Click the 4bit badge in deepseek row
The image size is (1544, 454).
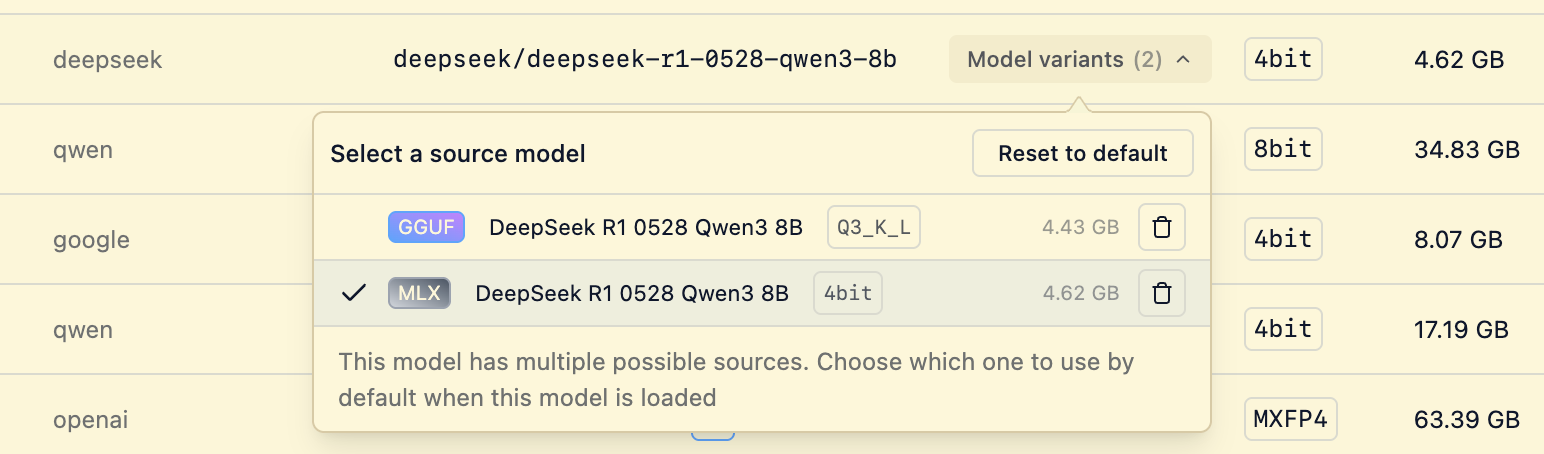click(1283, 60)
